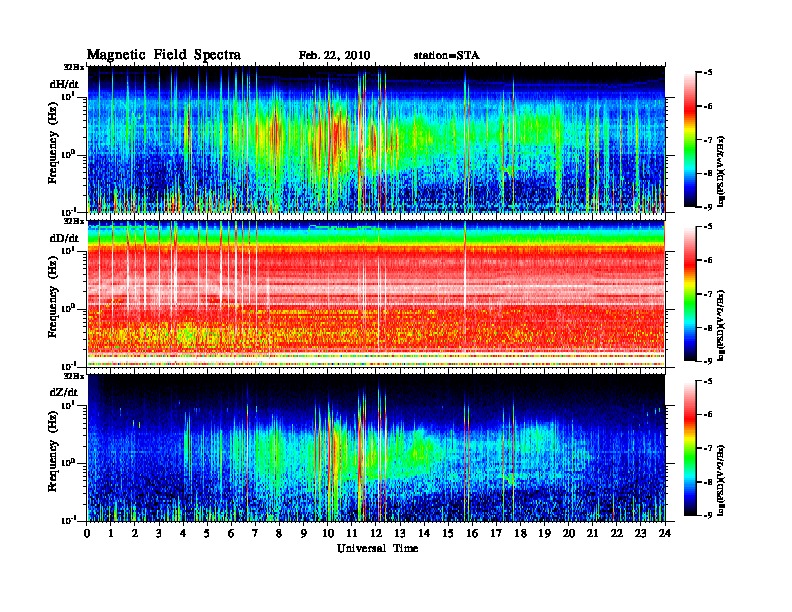The height and width of the screenshot is (612, 792).
Task: Click the log PSD label beside dH/dt colorbar
Action: 721,171
